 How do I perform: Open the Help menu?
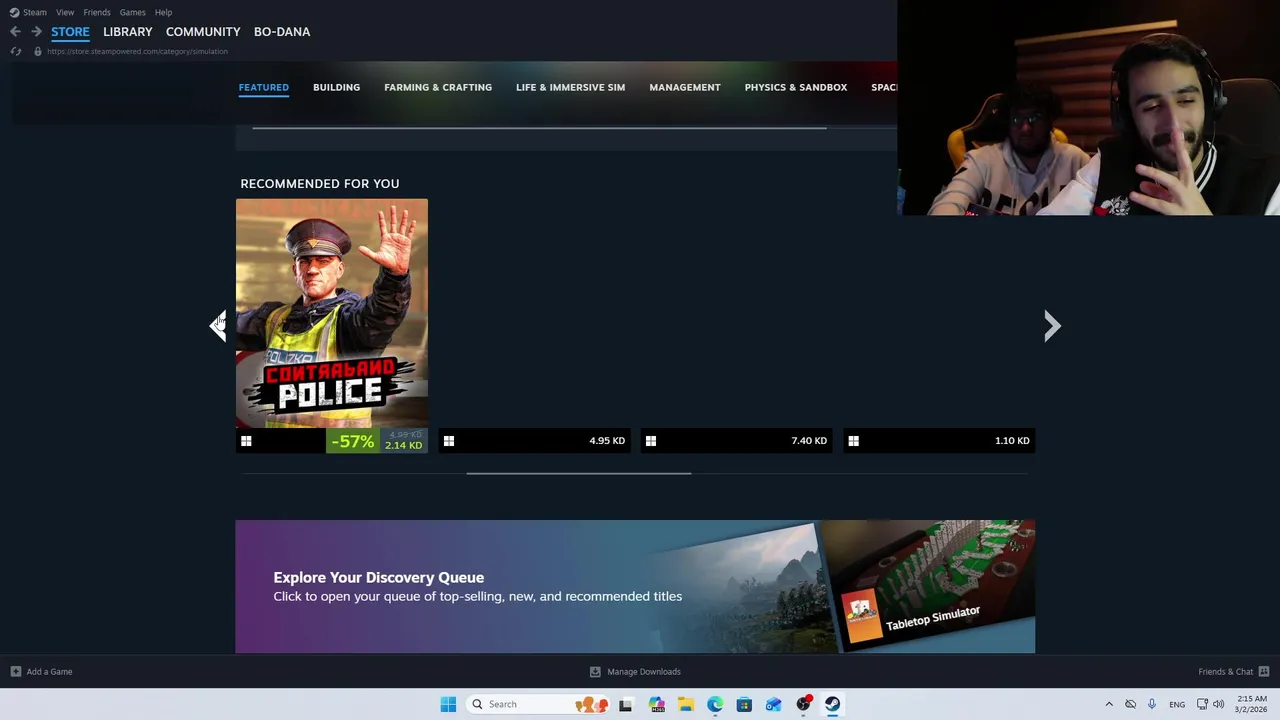163,12
